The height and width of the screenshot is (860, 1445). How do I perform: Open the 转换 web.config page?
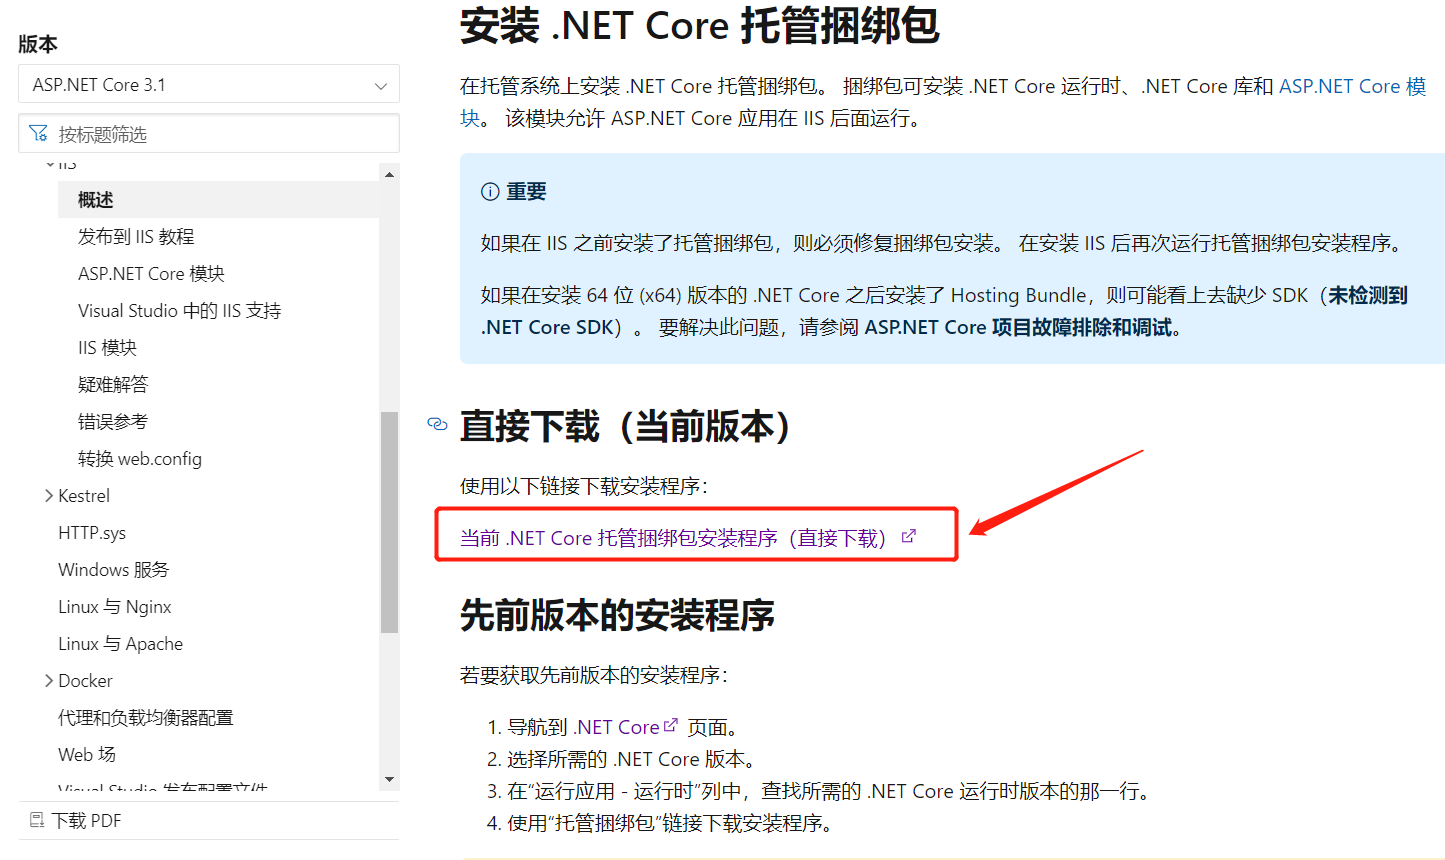140,458
